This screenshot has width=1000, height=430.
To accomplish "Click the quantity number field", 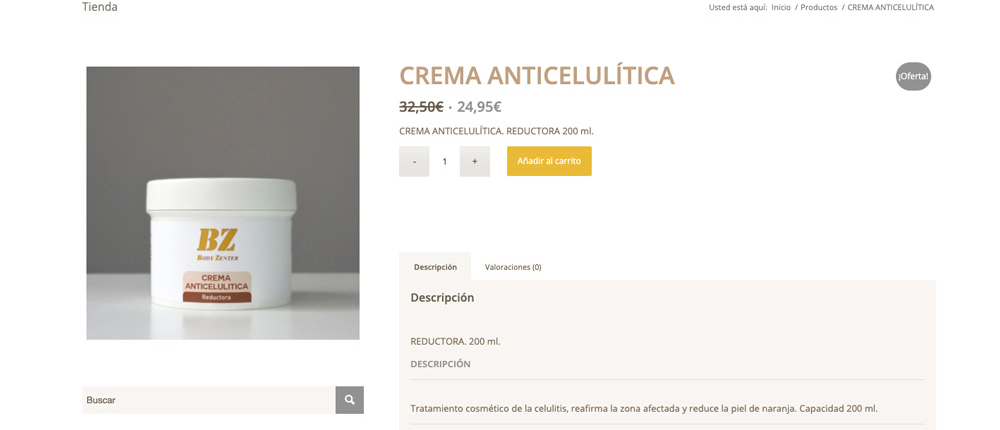I will tap(445, 161).
